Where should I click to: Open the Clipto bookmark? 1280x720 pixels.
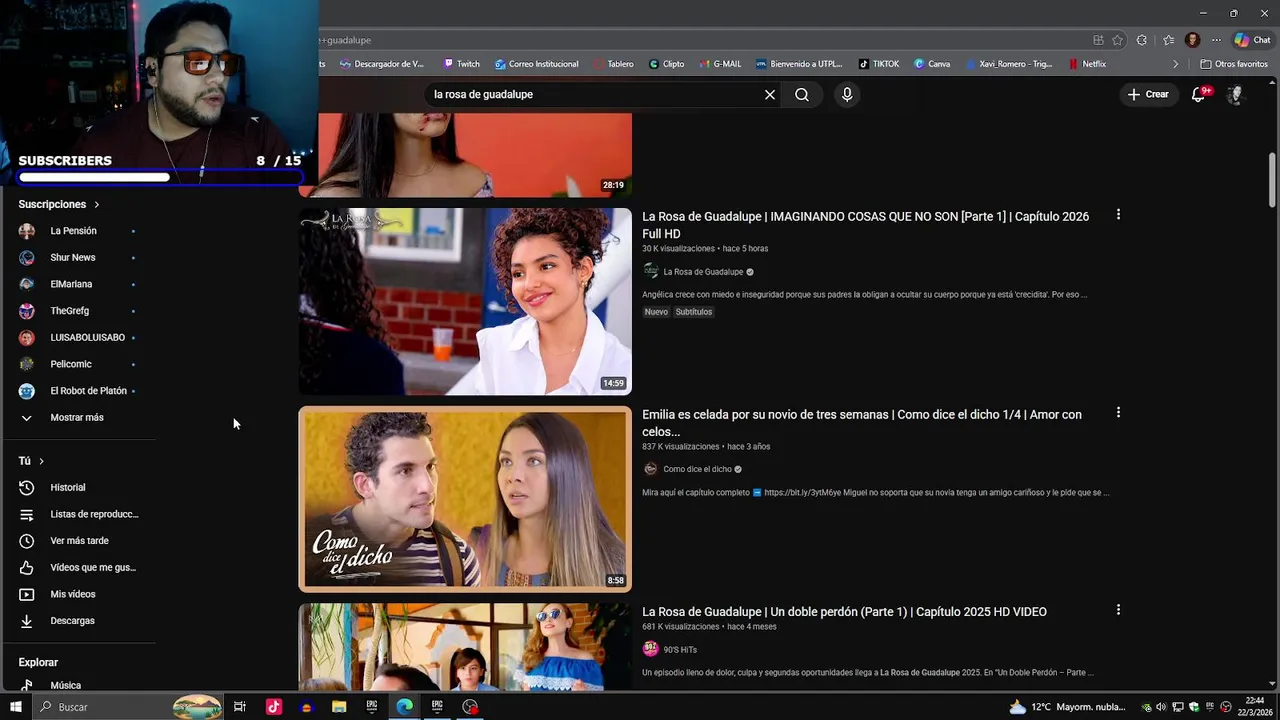tap(666, 64)
